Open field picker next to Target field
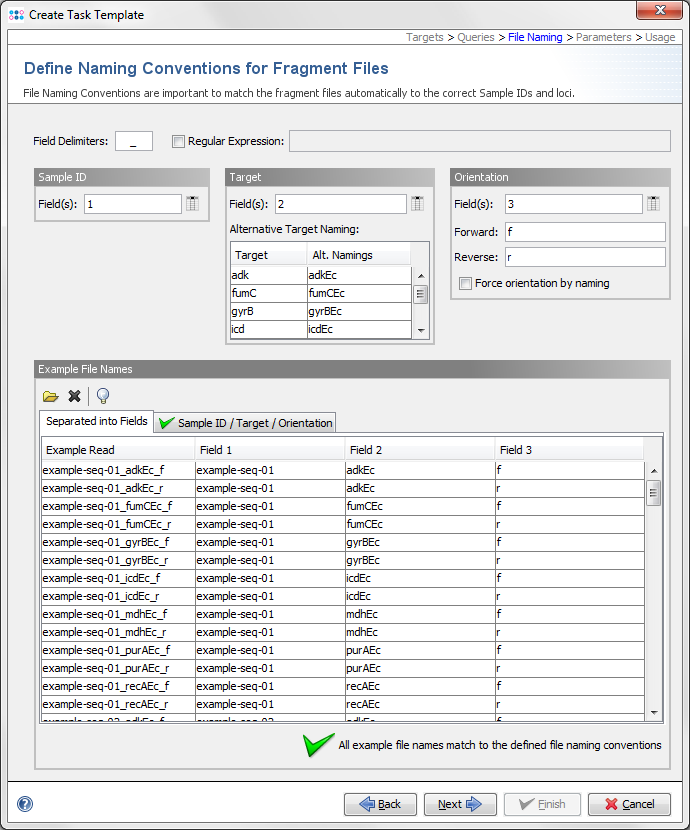Screen dimensions: 690x830 tap(417, 204)
